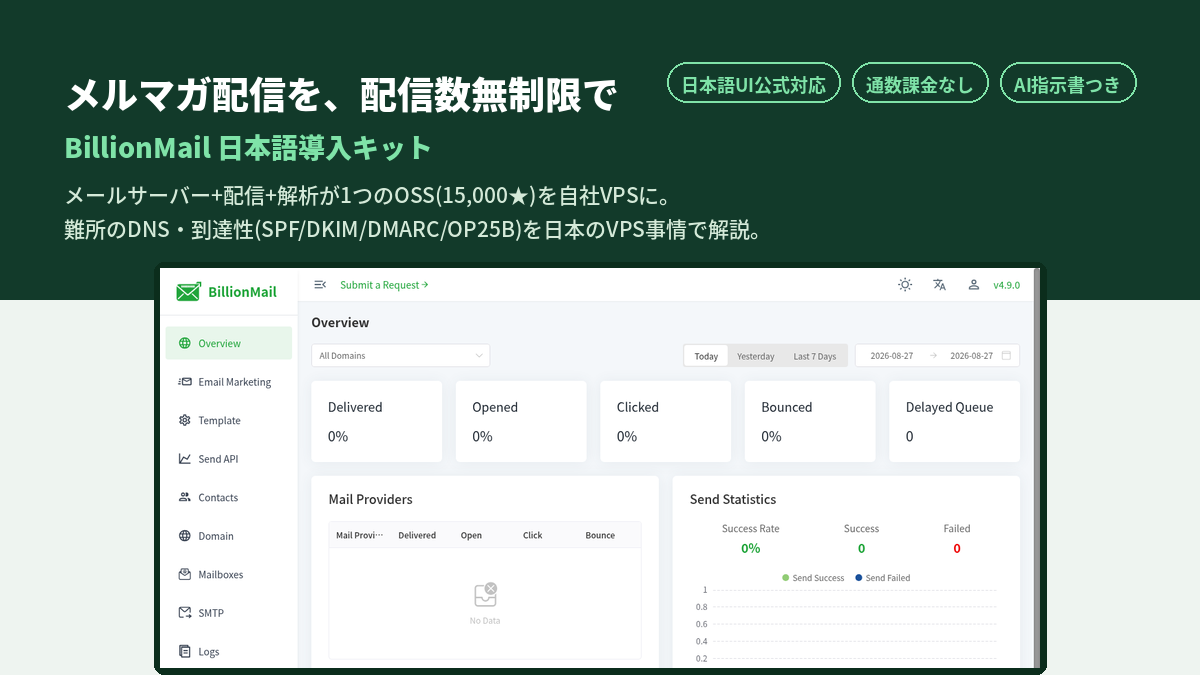Click the Email Marketing sidebar icon
Viewport: 1200px width, 675px height.
[x=184, y=382]
